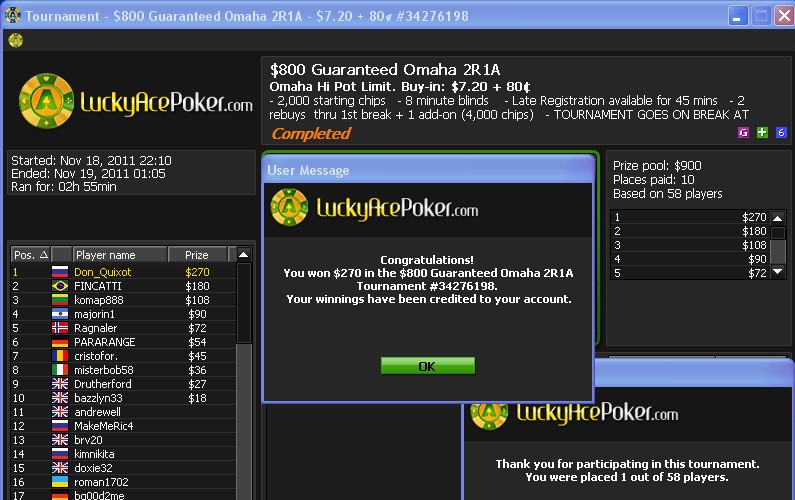Image resolution: width=795 pixels, height=500 pixels.
Task: Select player row cristofor.
Action: pyautogui.click(x=123, y=356)
